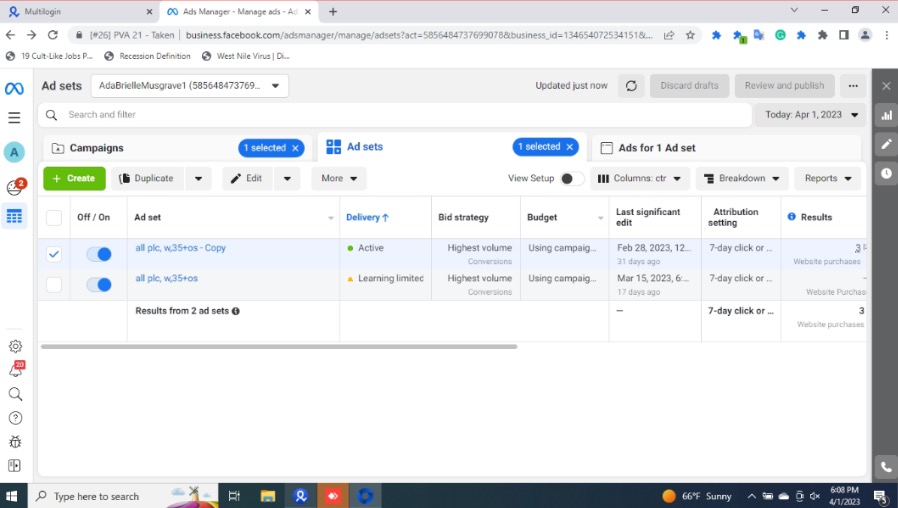Image resolution: width=898 pixels, height=508 pixels.
Task: Open notifications bell with badge 20
Action: coord(16,369)
